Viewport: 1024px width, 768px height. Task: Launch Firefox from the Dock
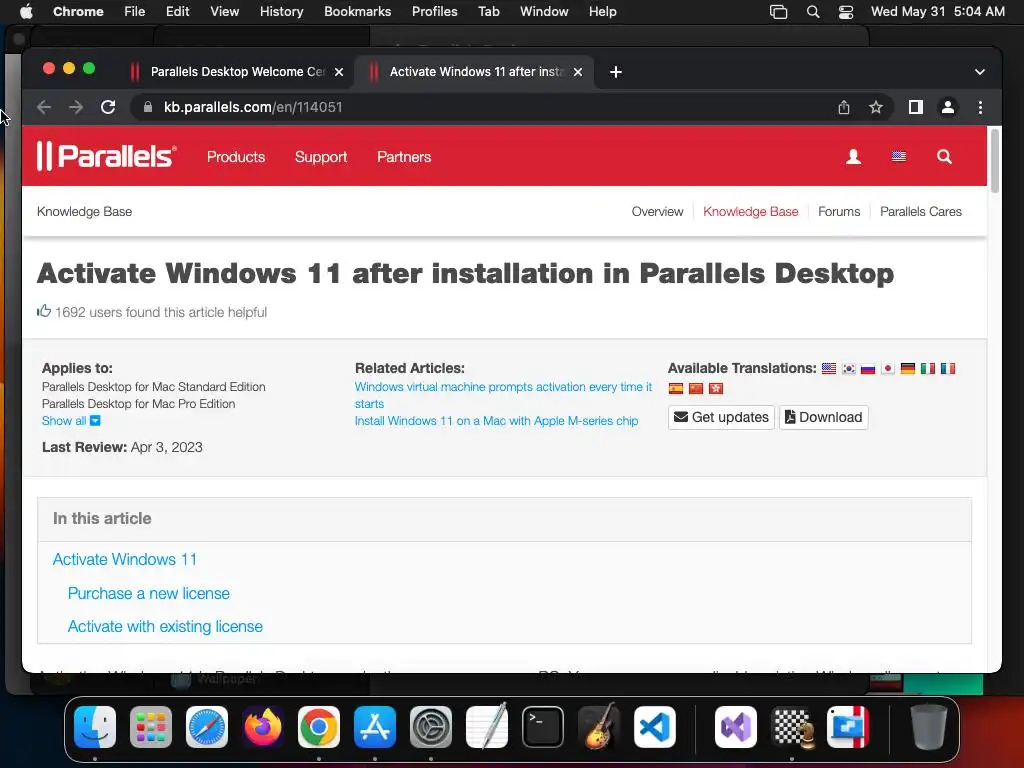tap(263, 727)
